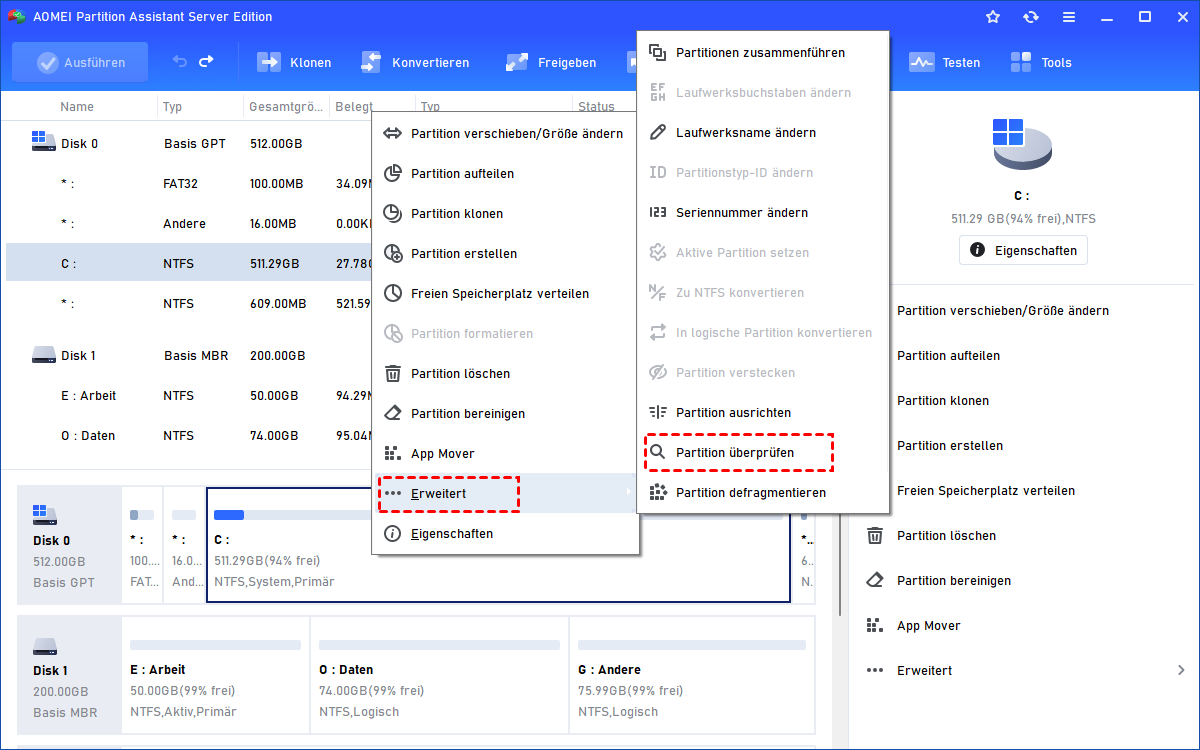Click the Status column header
The width and height of the screenshot is (1200, 750).
(x=596, y=106)
